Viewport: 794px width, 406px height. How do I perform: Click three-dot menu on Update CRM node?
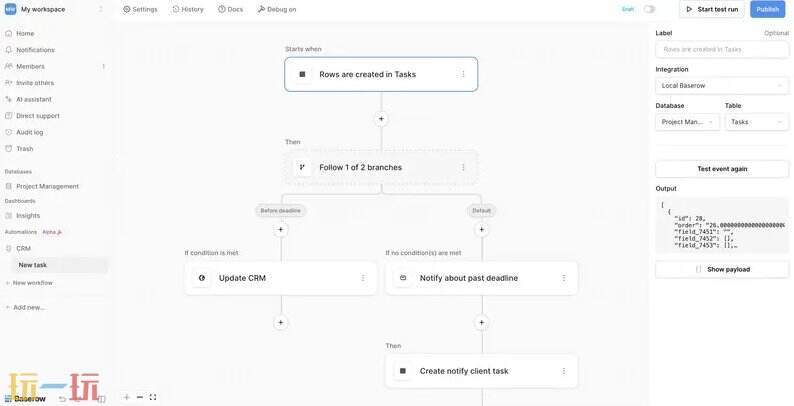(x=363, y=278)
